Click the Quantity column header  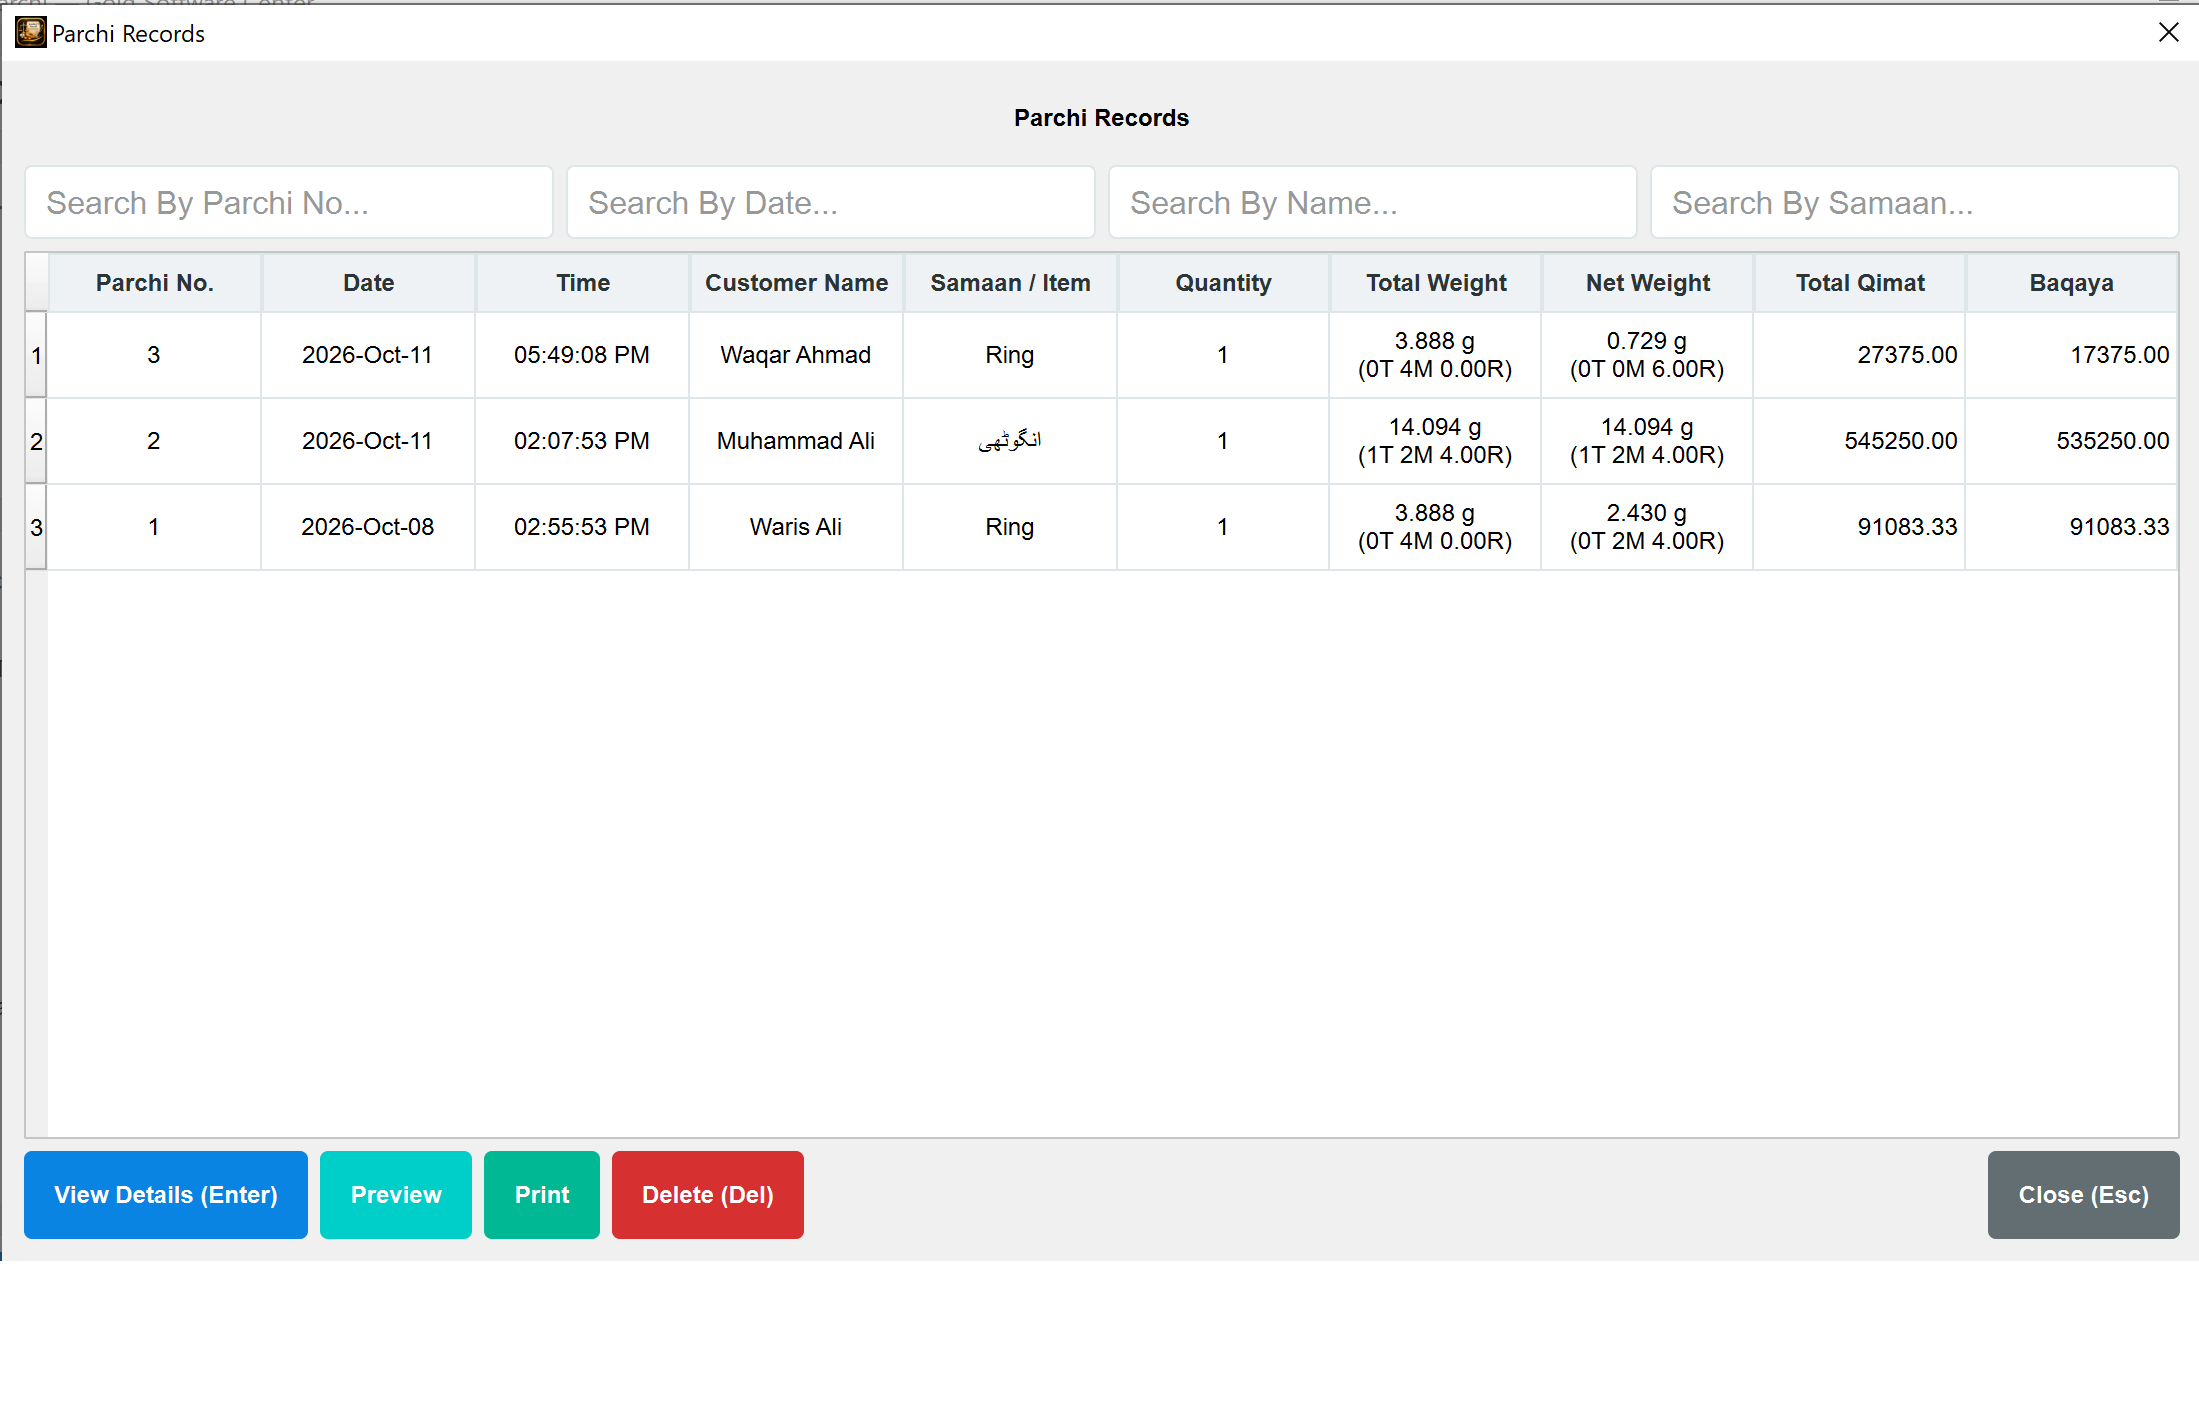[1224, 283]
